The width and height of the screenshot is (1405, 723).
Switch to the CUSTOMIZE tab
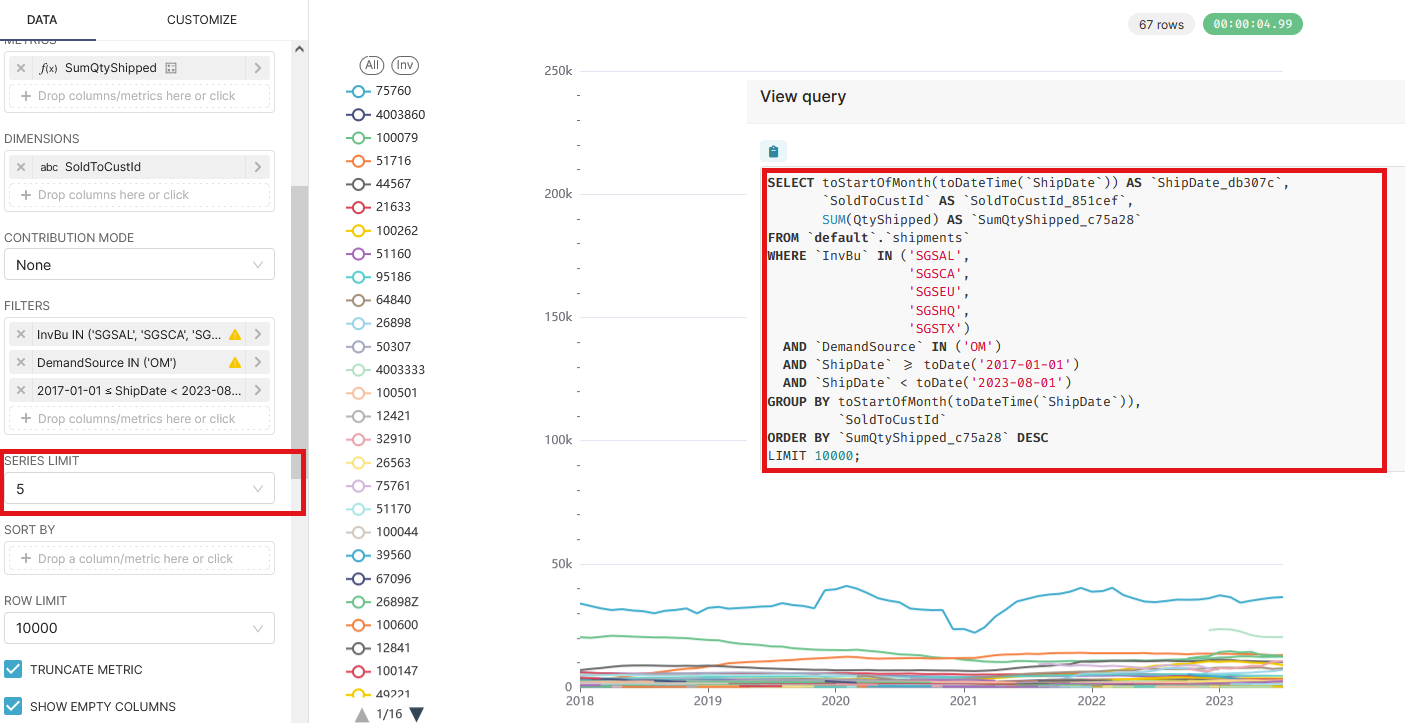coord(201,19)
